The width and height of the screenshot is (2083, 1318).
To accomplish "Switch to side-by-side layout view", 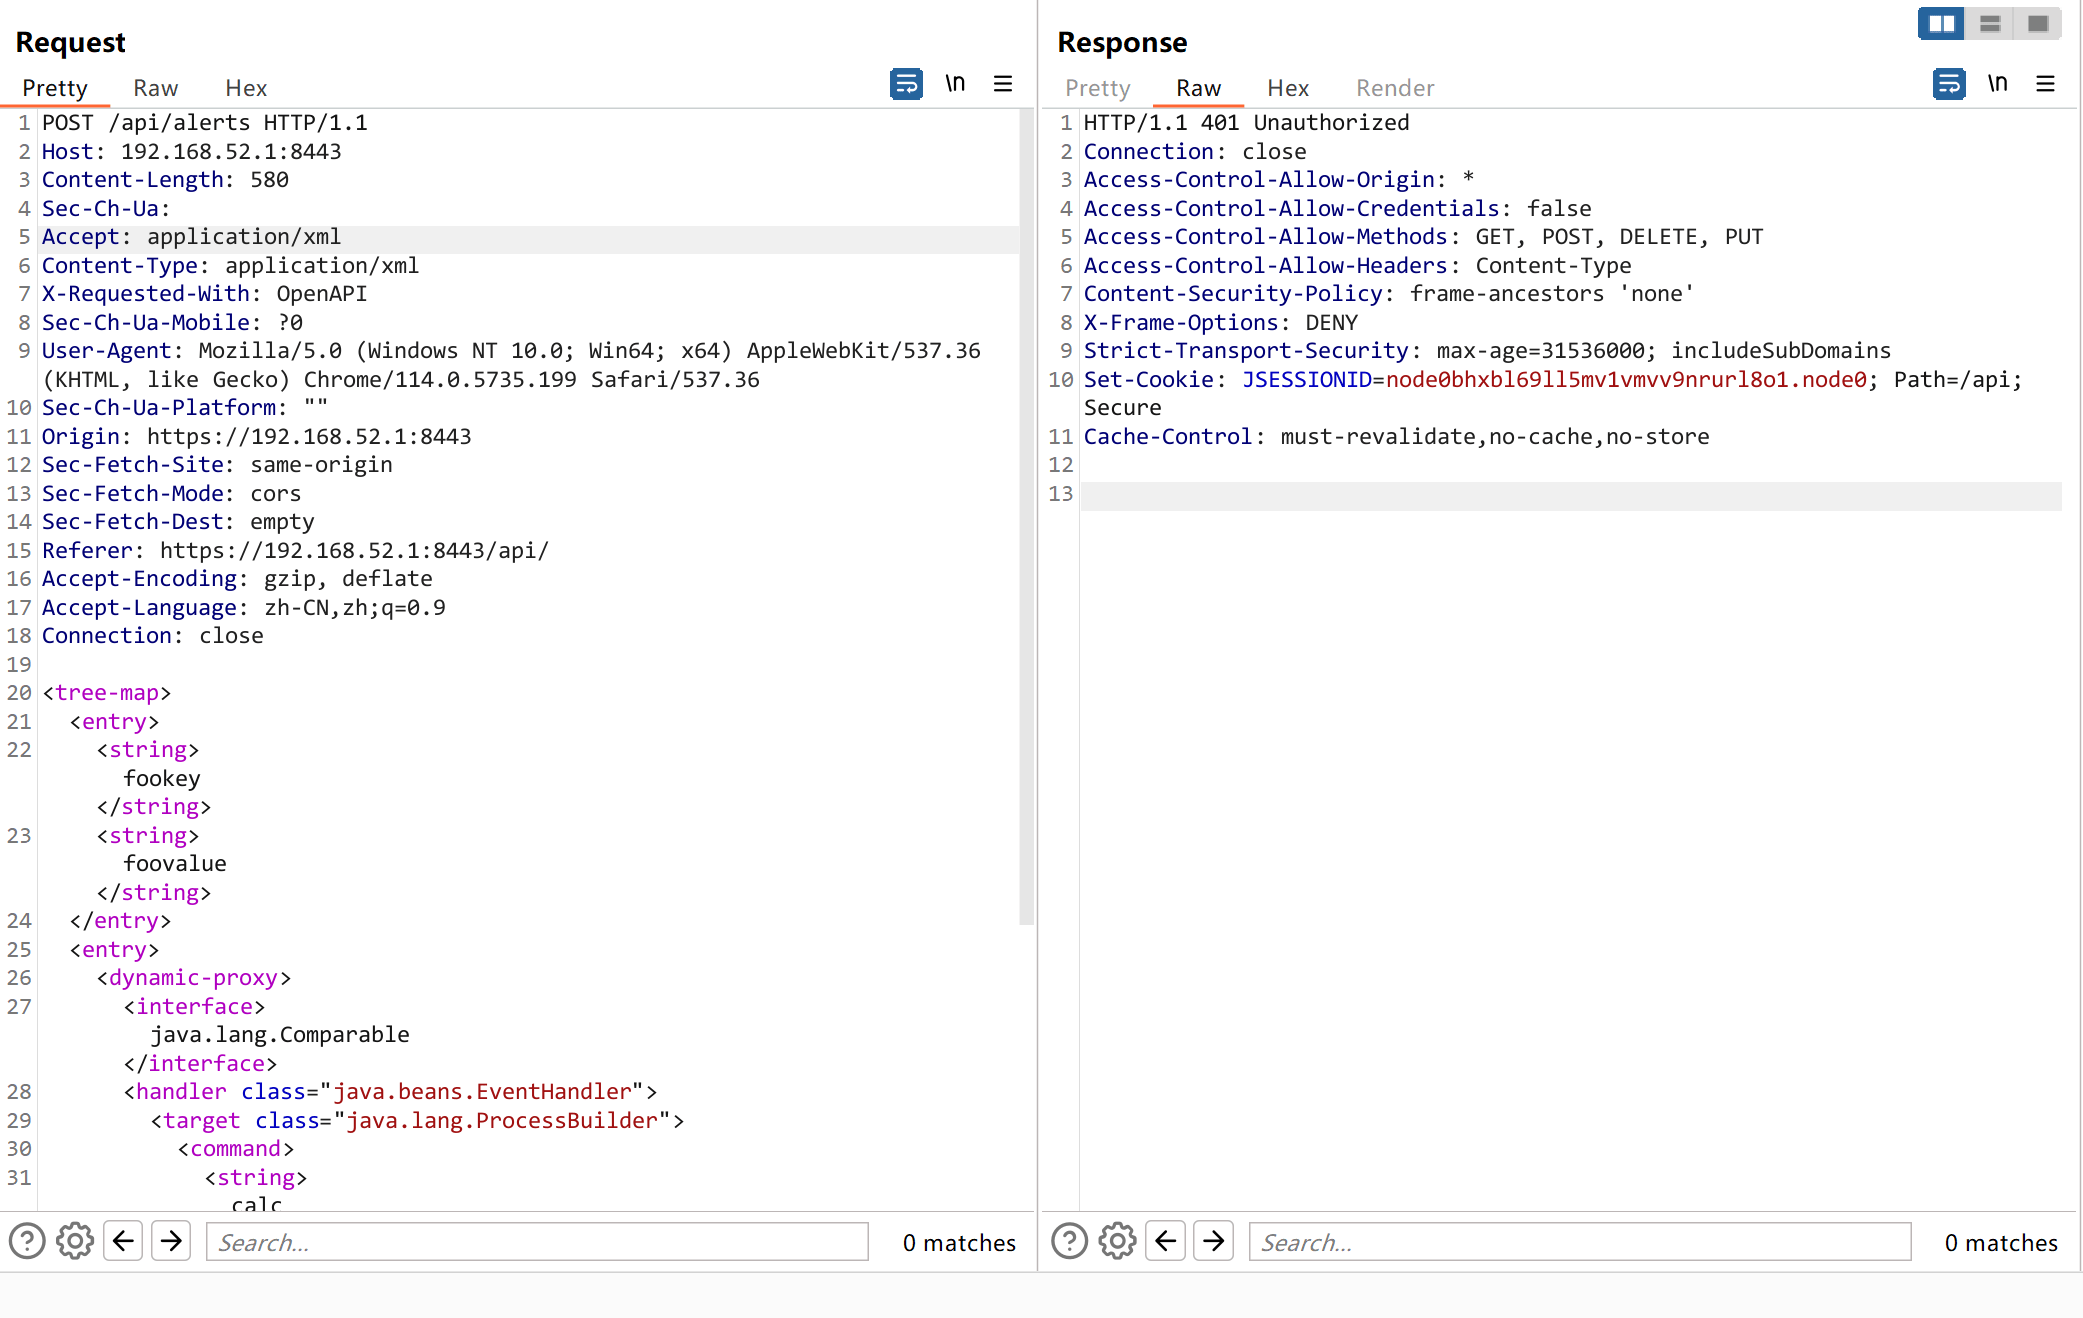I will 1941,23.
